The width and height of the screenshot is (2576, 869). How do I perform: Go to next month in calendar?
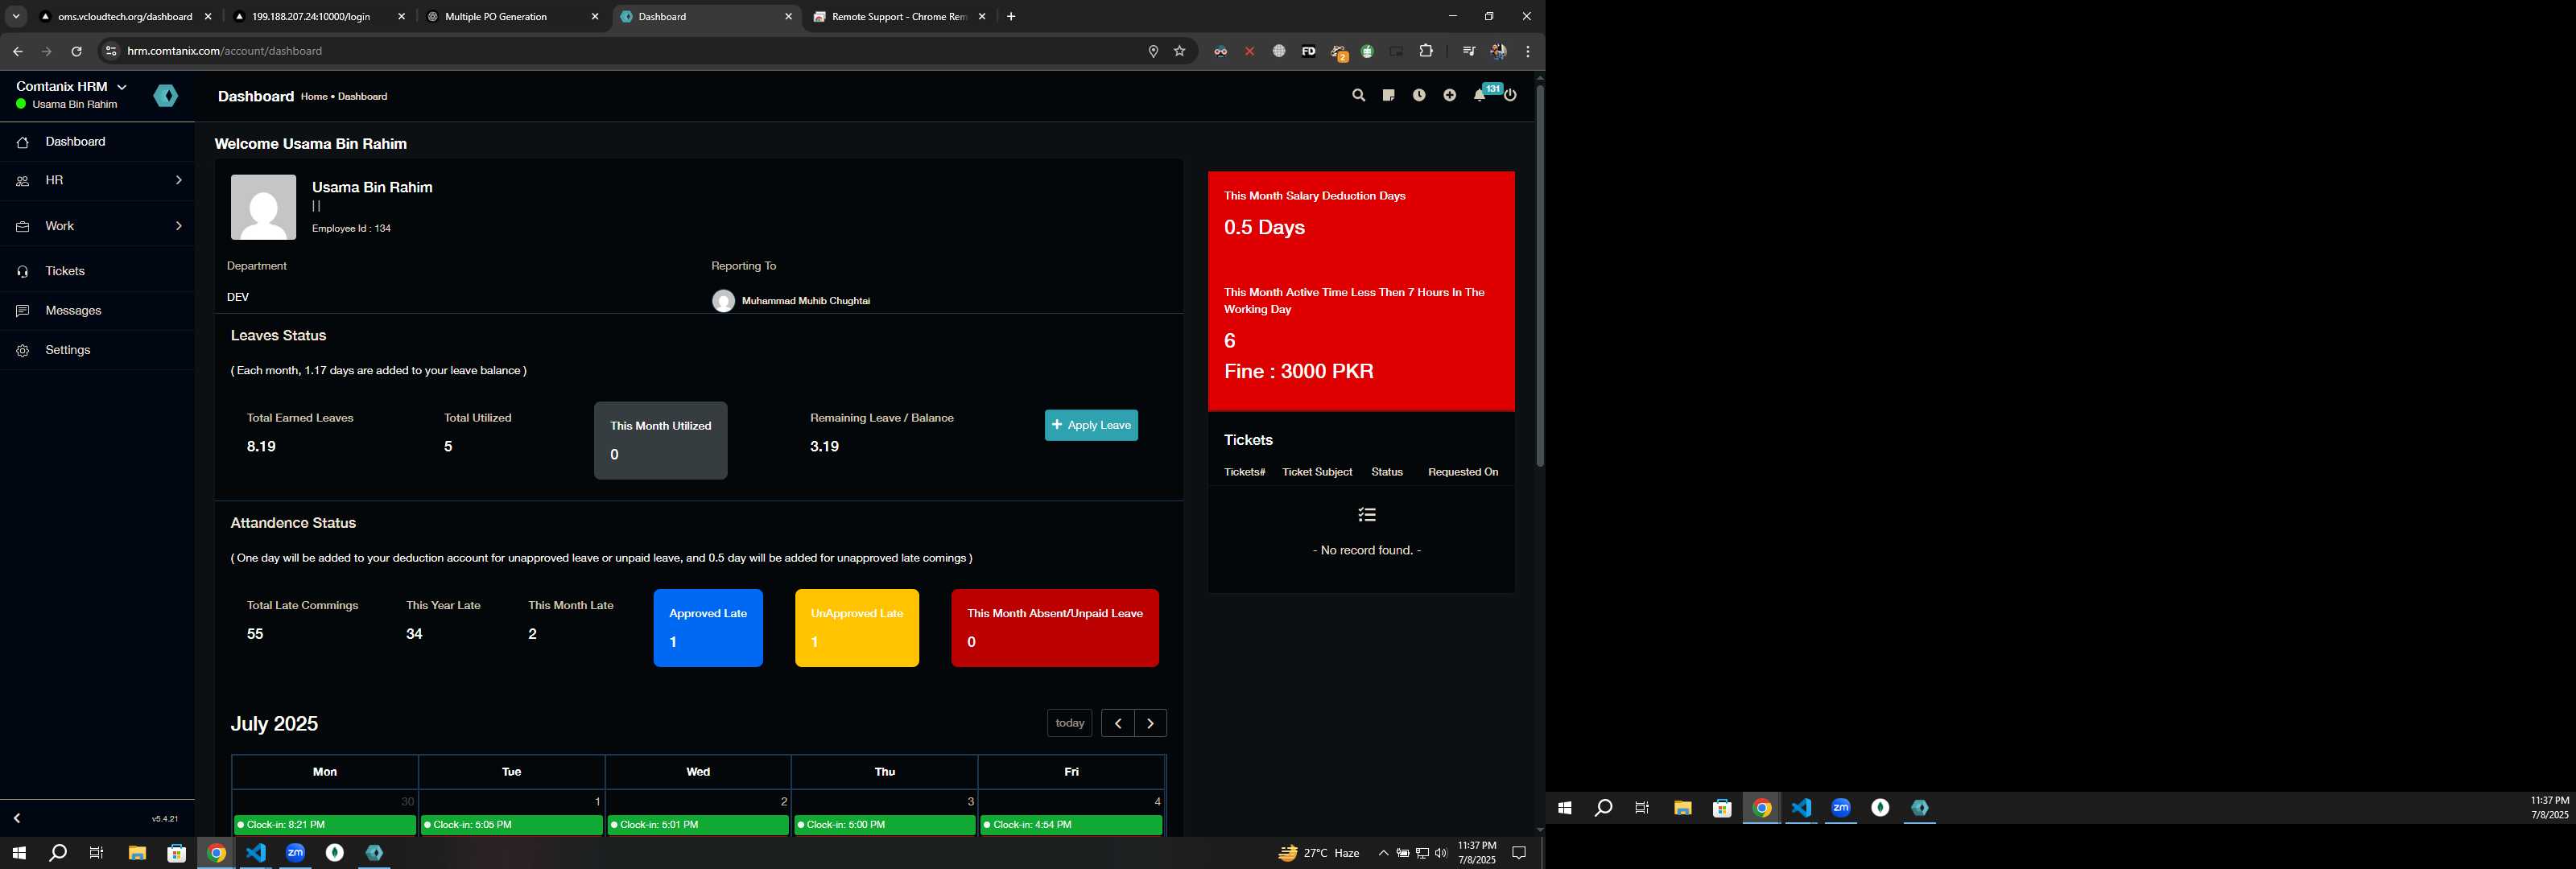tap(1151, 723)
